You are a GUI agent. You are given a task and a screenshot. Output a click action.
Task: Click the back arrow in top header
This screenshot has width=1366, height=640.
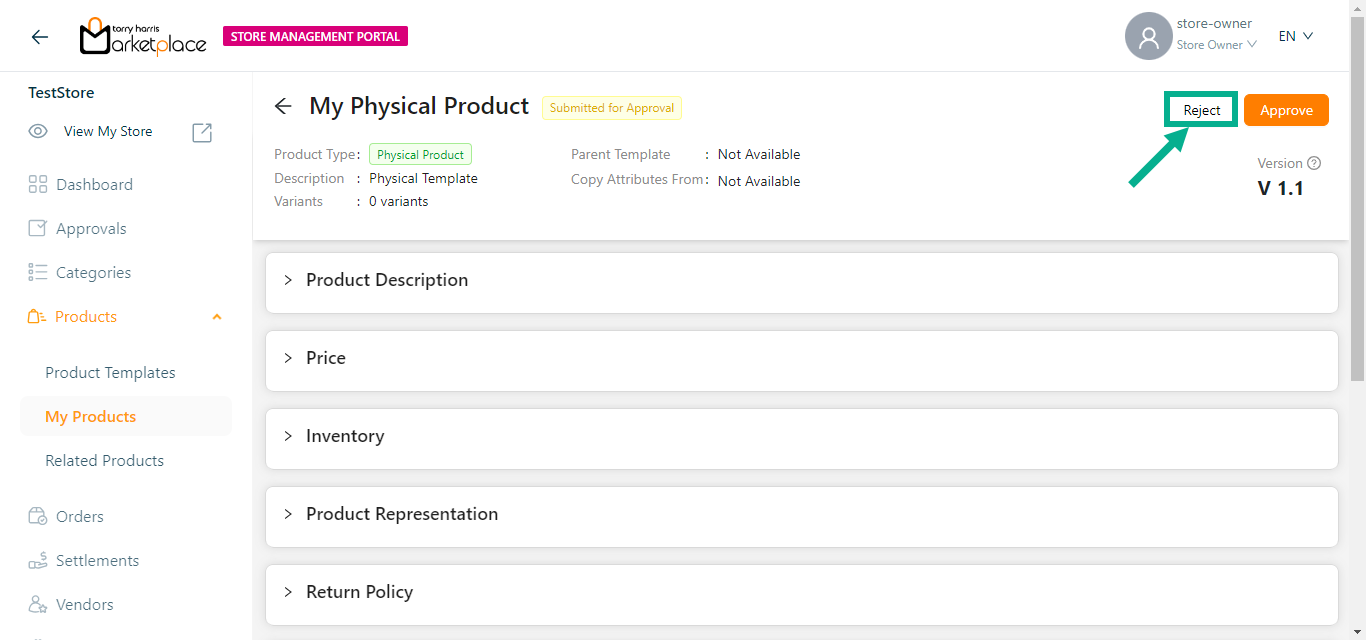tap(39, 37)
